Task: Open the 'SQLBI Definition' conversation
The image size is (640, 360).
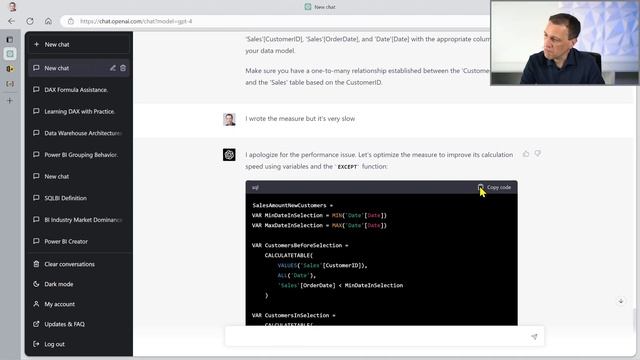Action: click(79, 198)
